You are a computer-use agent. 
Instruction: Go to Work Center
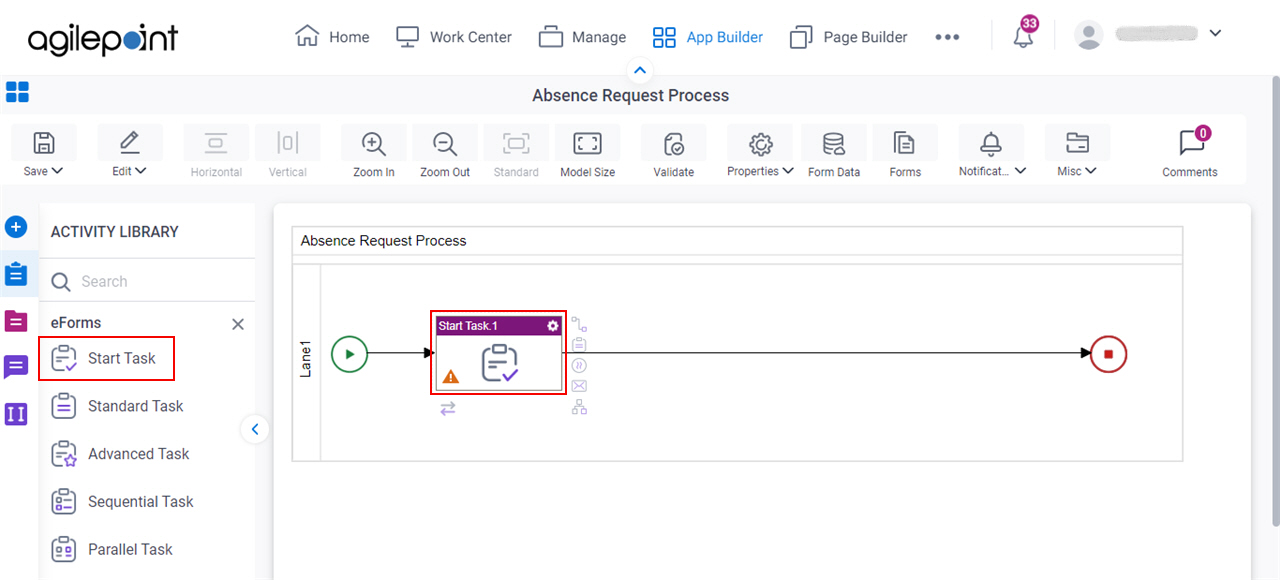[x=454, y=37]
